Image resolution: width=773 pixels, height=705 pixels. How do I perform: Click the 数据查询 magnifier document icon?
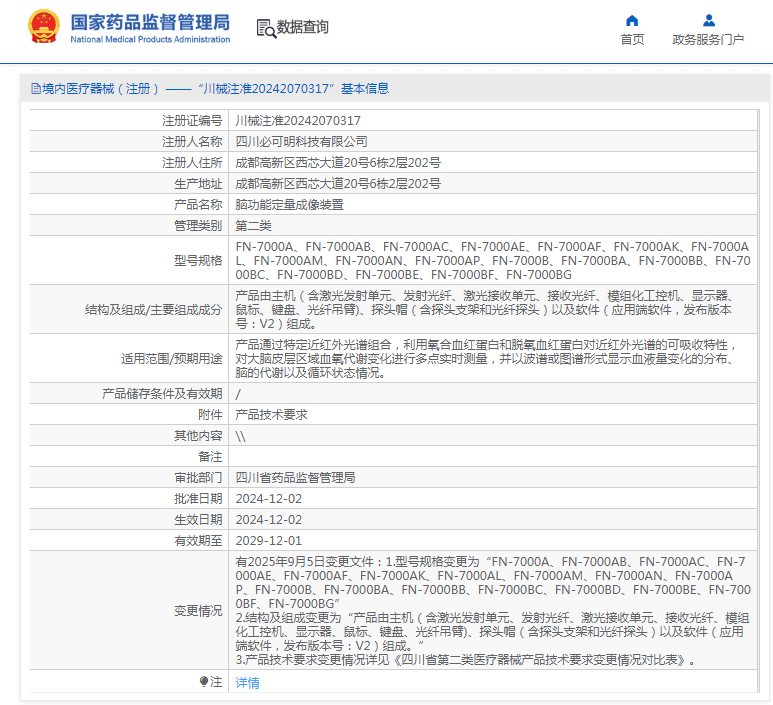click(266, 28)
